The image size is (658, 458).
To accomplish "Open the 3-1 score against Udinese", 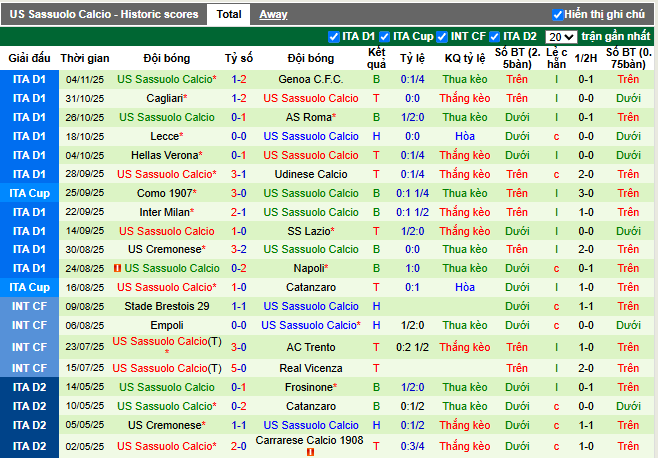I will coord(239,174).
